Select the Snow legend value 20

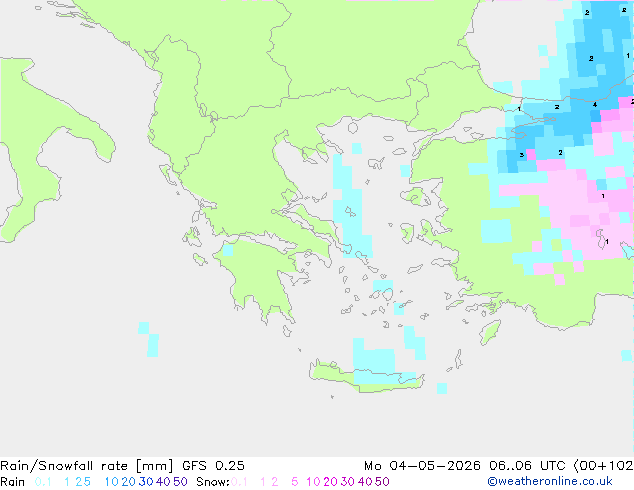coord(330,482)
